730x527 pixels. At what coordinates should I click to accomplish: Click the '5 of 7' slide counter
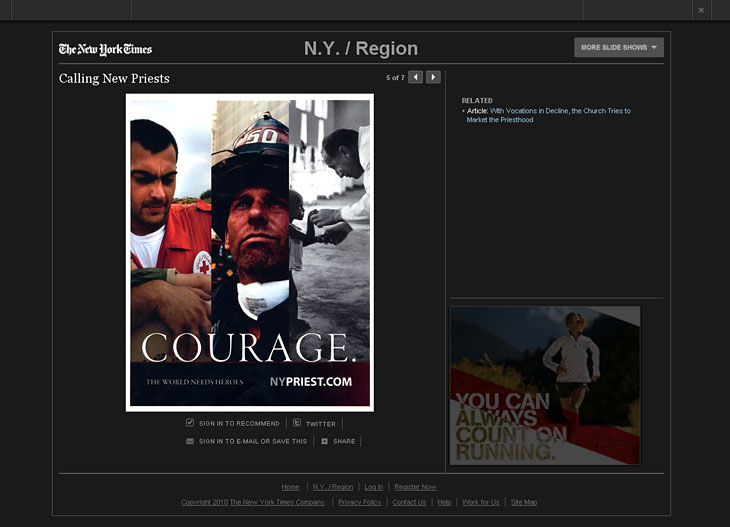[x=395, y=78]
